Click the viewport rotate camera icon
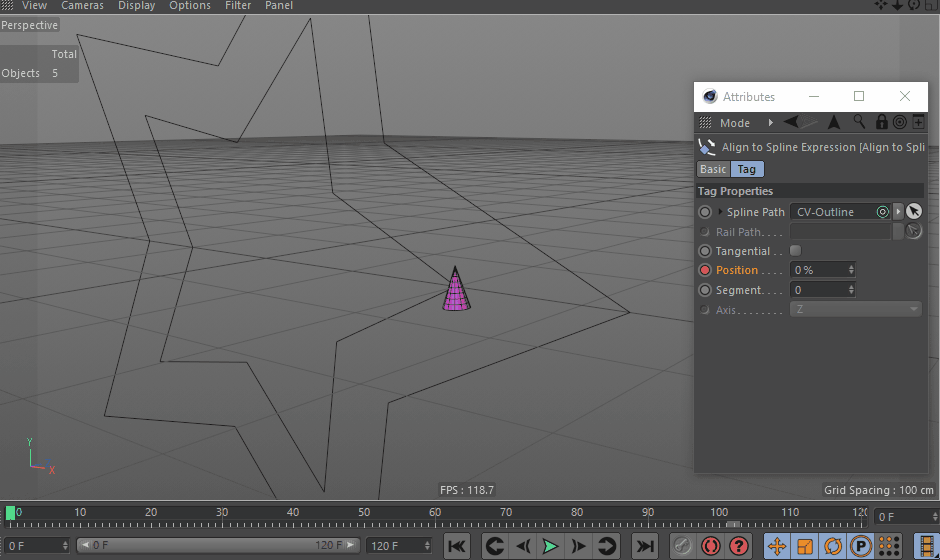 tap(914, 5)
